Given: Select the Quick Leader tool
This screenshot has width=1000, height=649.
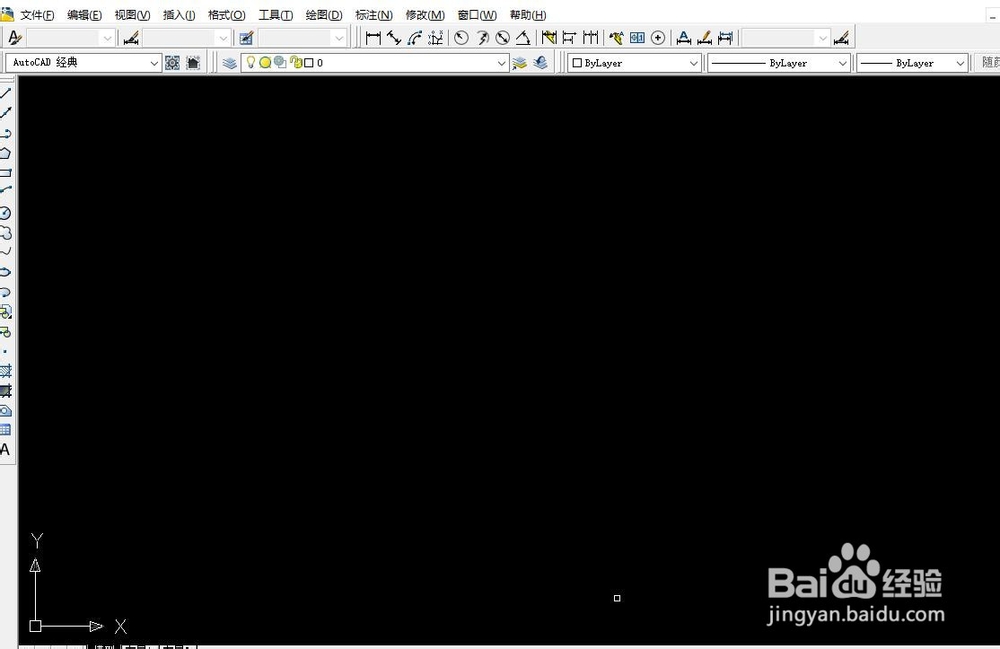Looking at the screenshot, I should [x=616, y=38].
